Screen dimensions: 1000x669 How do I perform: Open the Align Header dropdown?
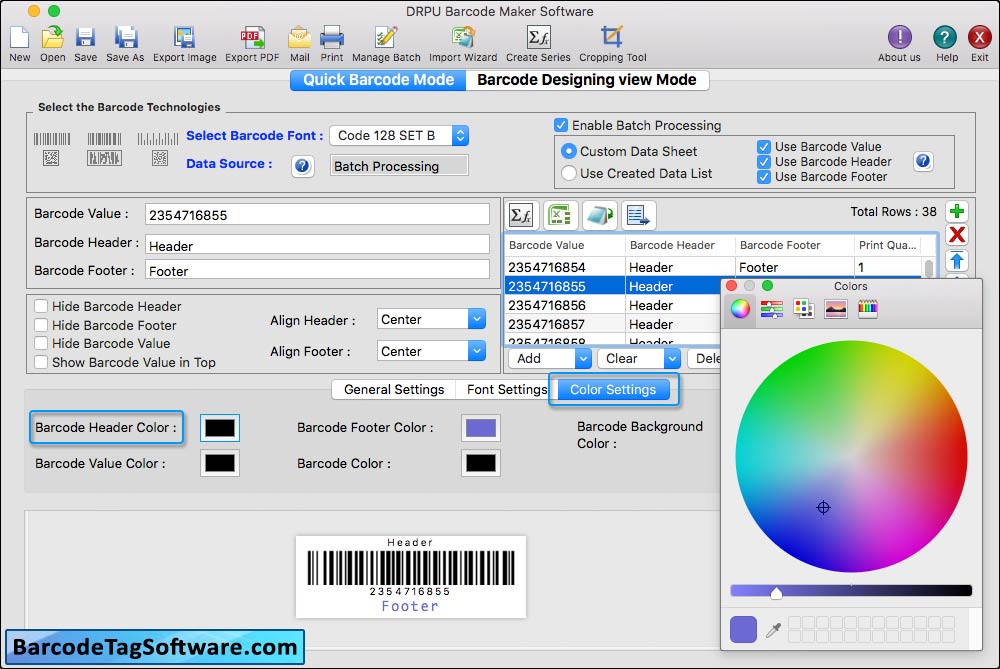point(431,319)
